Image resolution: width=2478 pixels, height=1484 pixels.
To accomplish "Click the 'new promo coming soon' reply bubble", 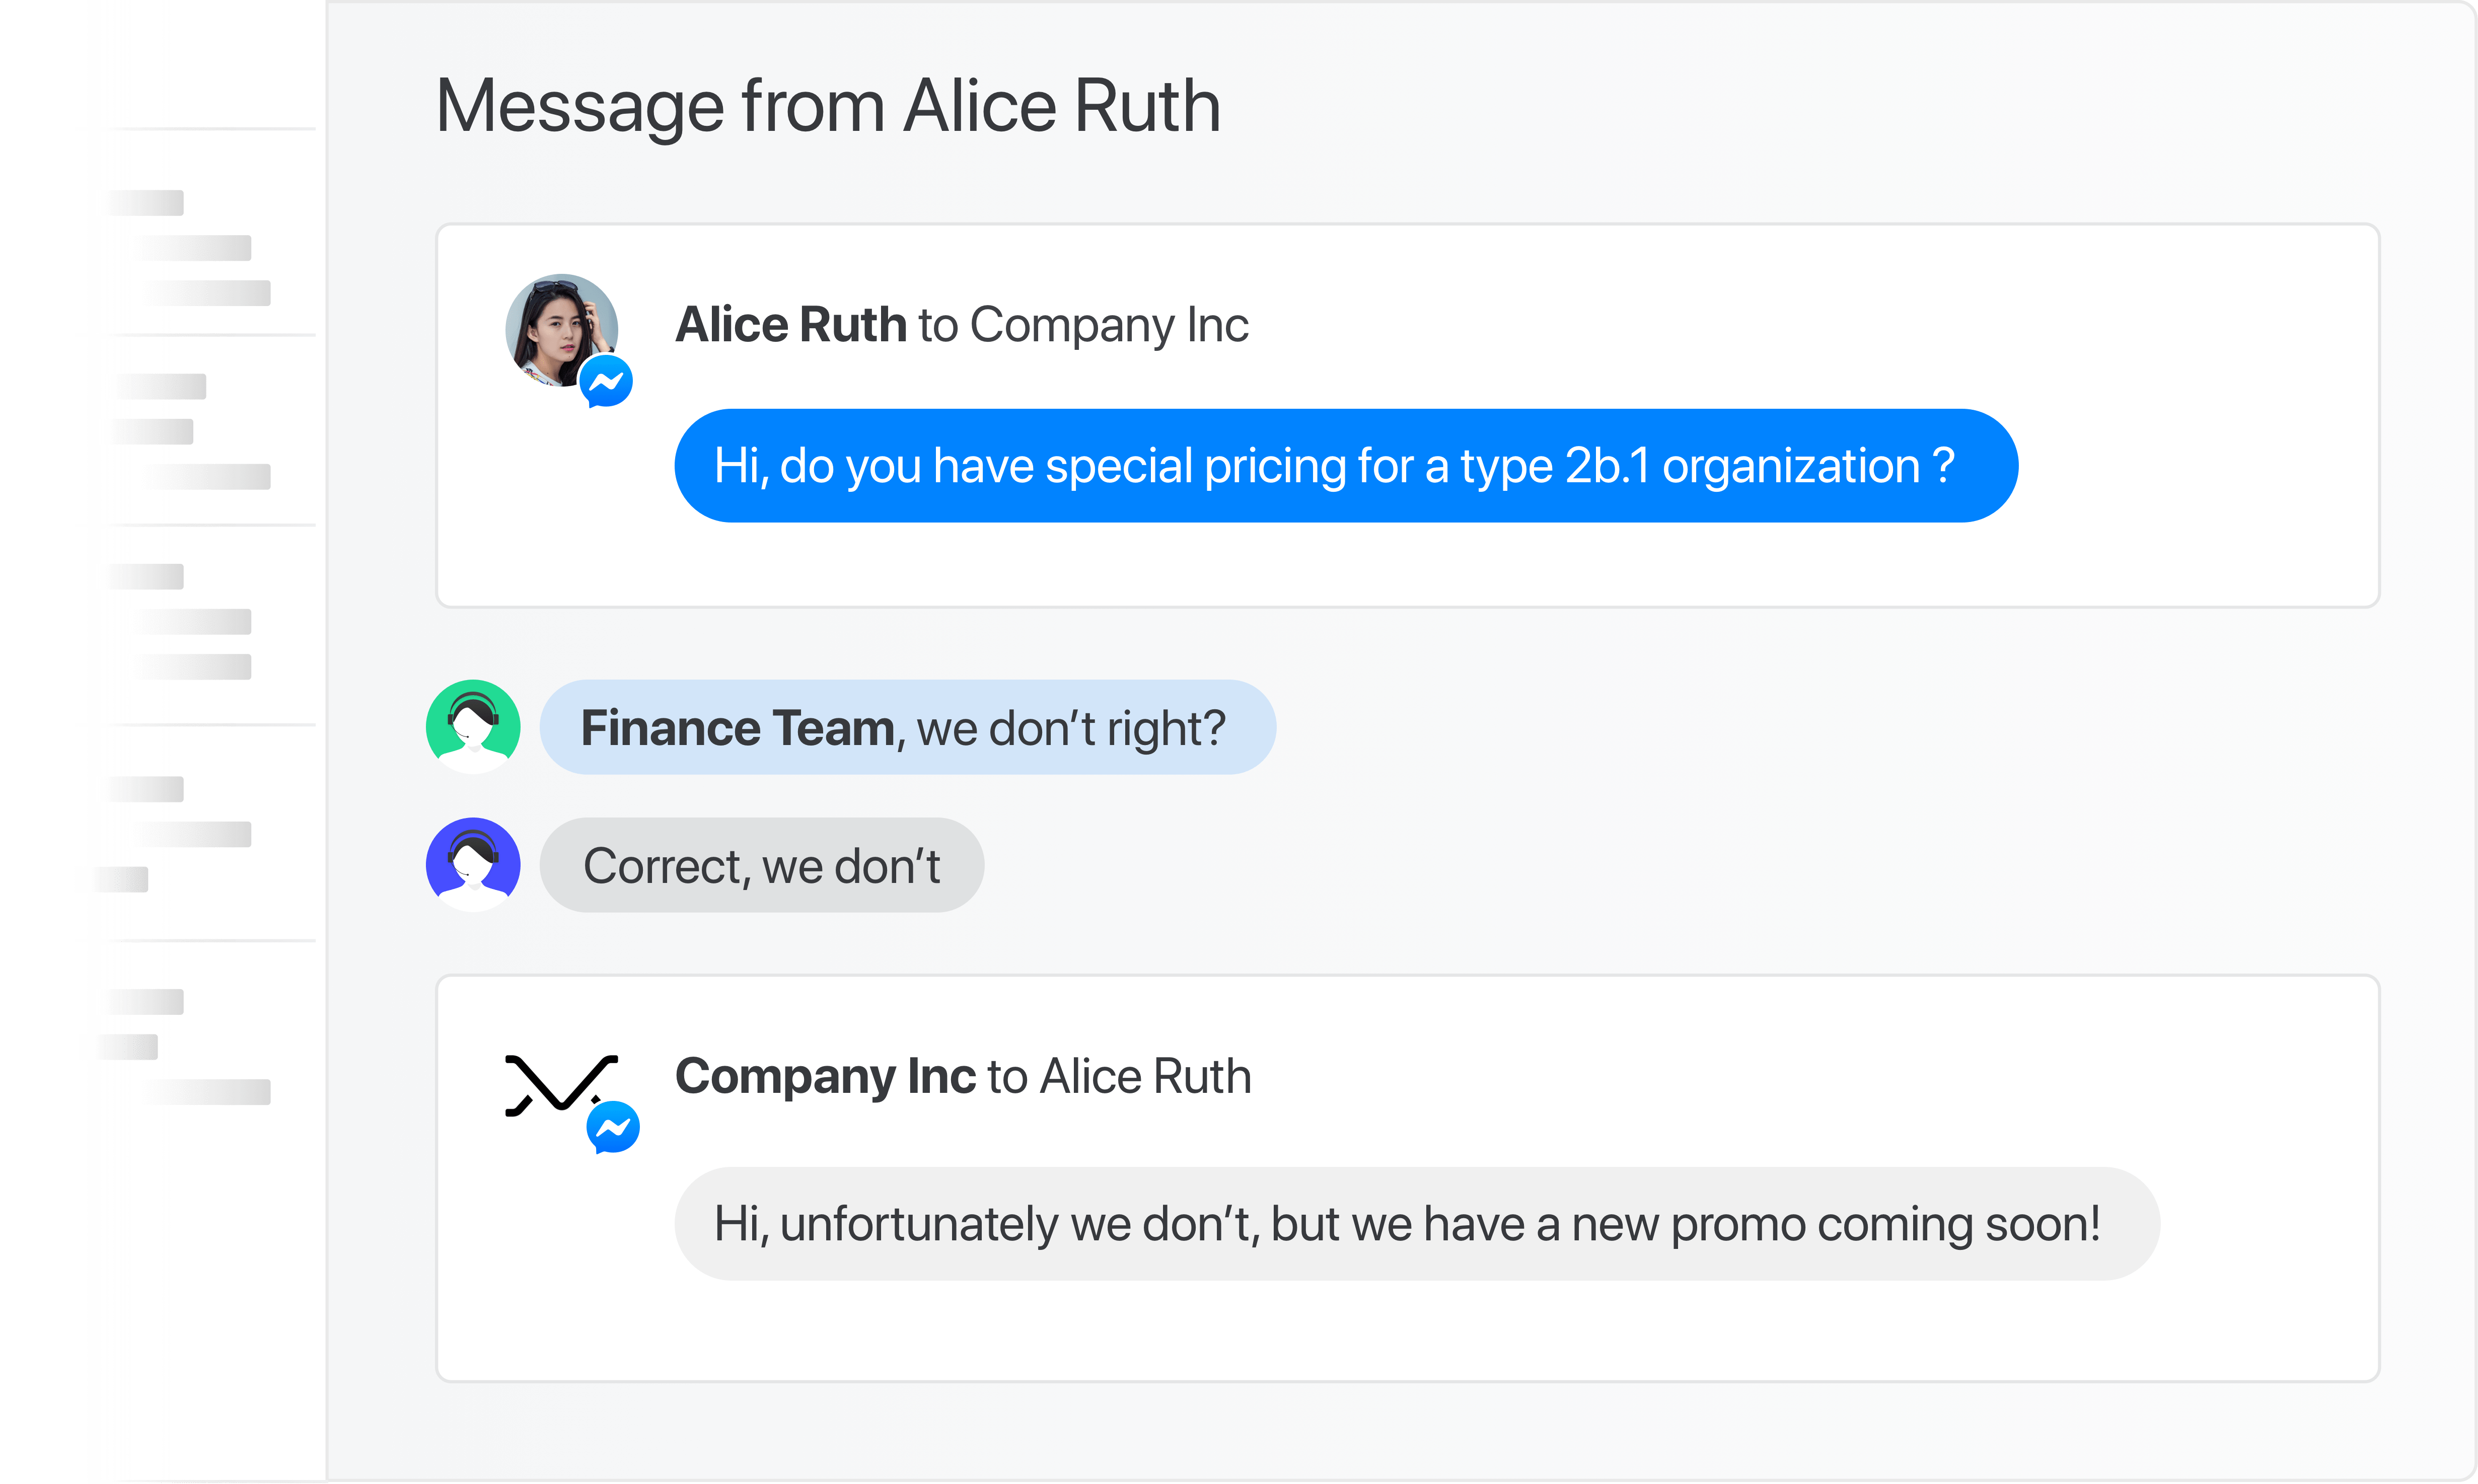I will click(x=1417, y=1224).
